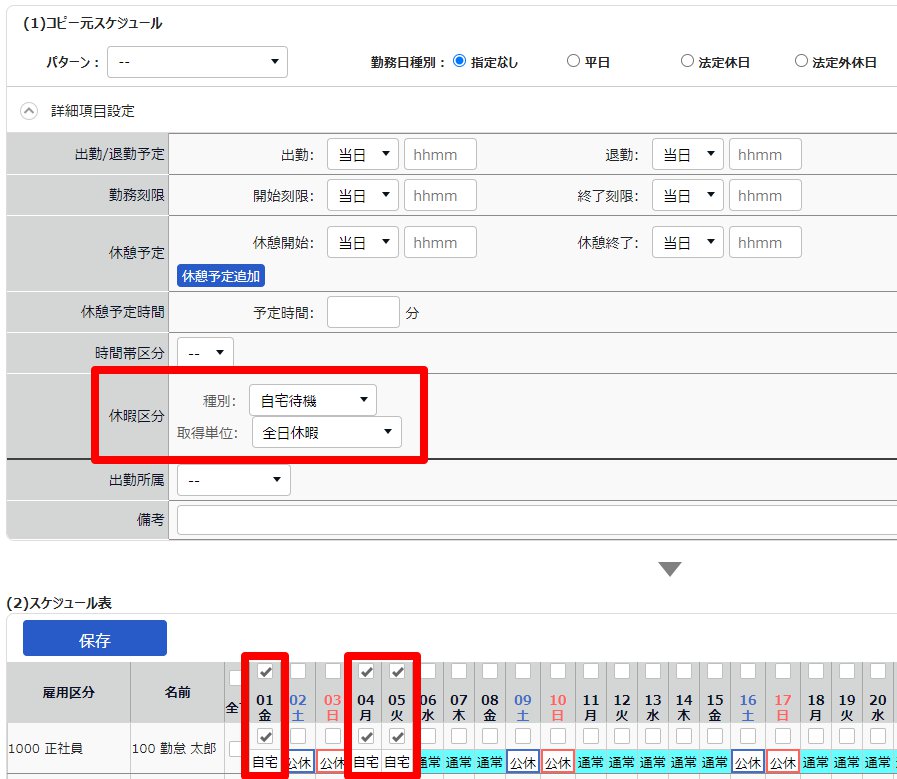Viewport: 897px width, 779px height.
Task: Click 公休 schedule cell for day 10
Action: coord(558,762)
